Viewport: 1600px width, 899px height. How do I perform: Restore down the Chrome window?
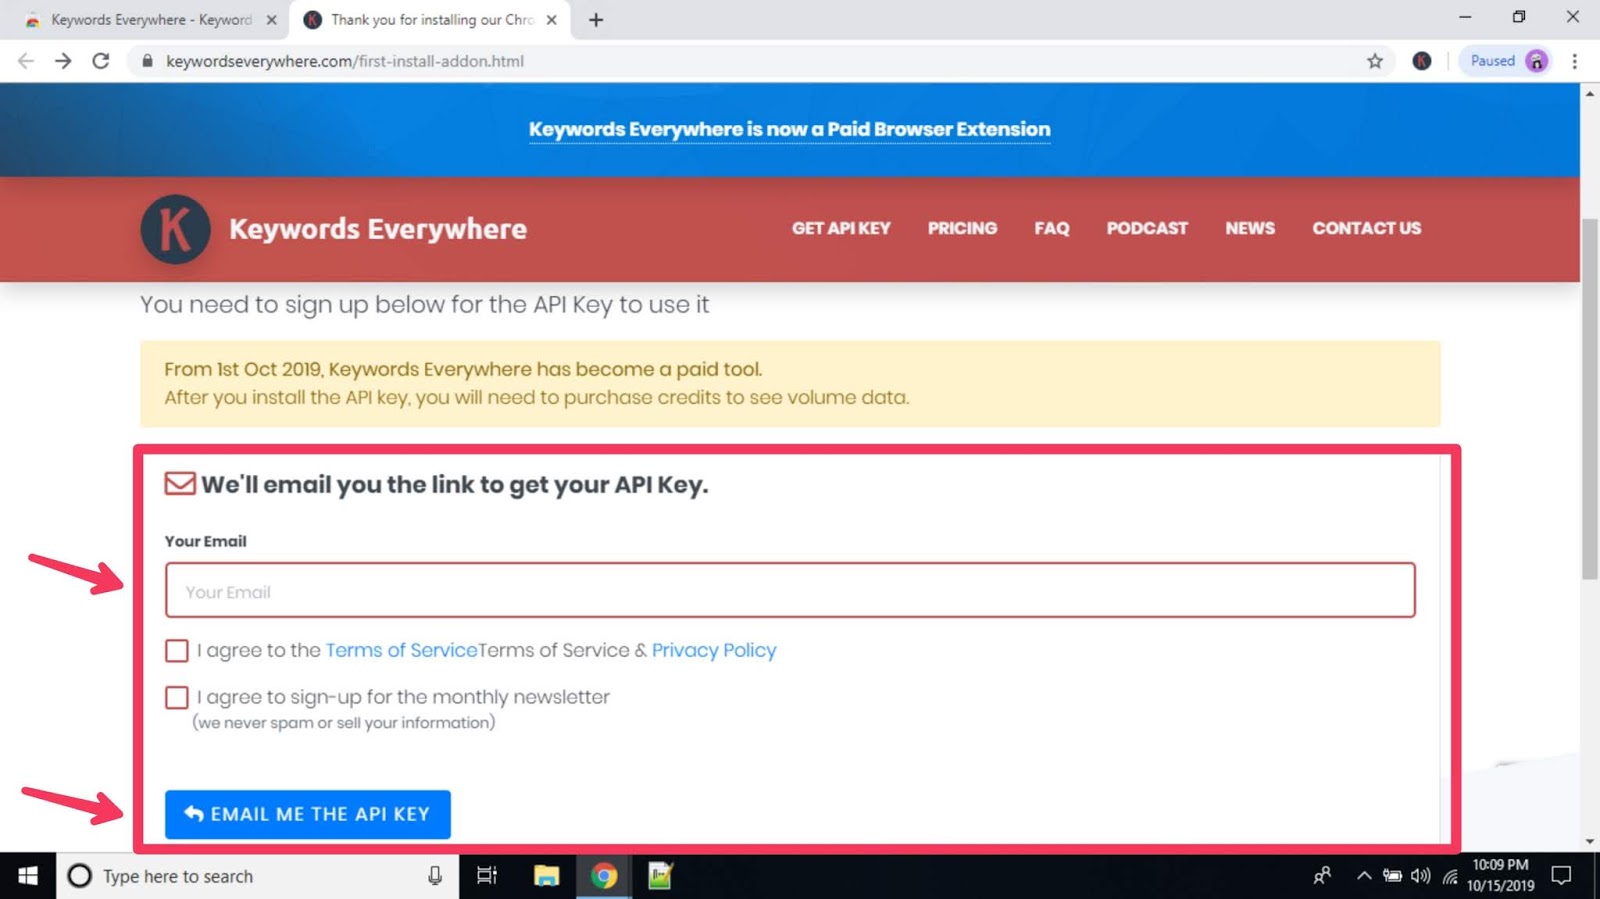point(1519,17)
